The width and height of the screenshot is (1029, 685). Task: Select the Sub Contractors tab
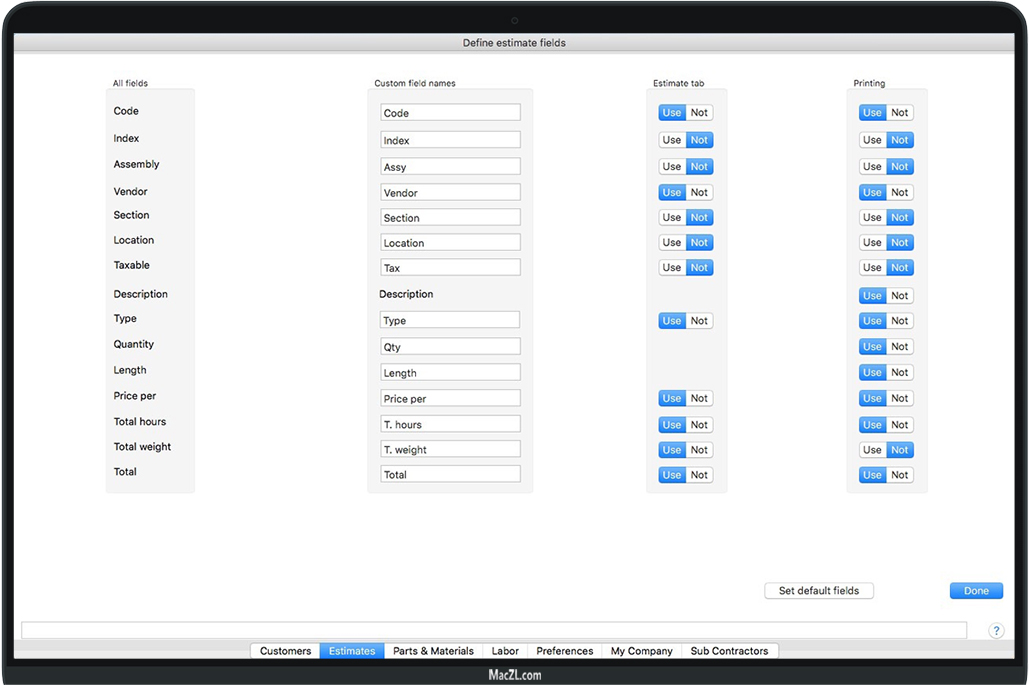coord(729,651)
